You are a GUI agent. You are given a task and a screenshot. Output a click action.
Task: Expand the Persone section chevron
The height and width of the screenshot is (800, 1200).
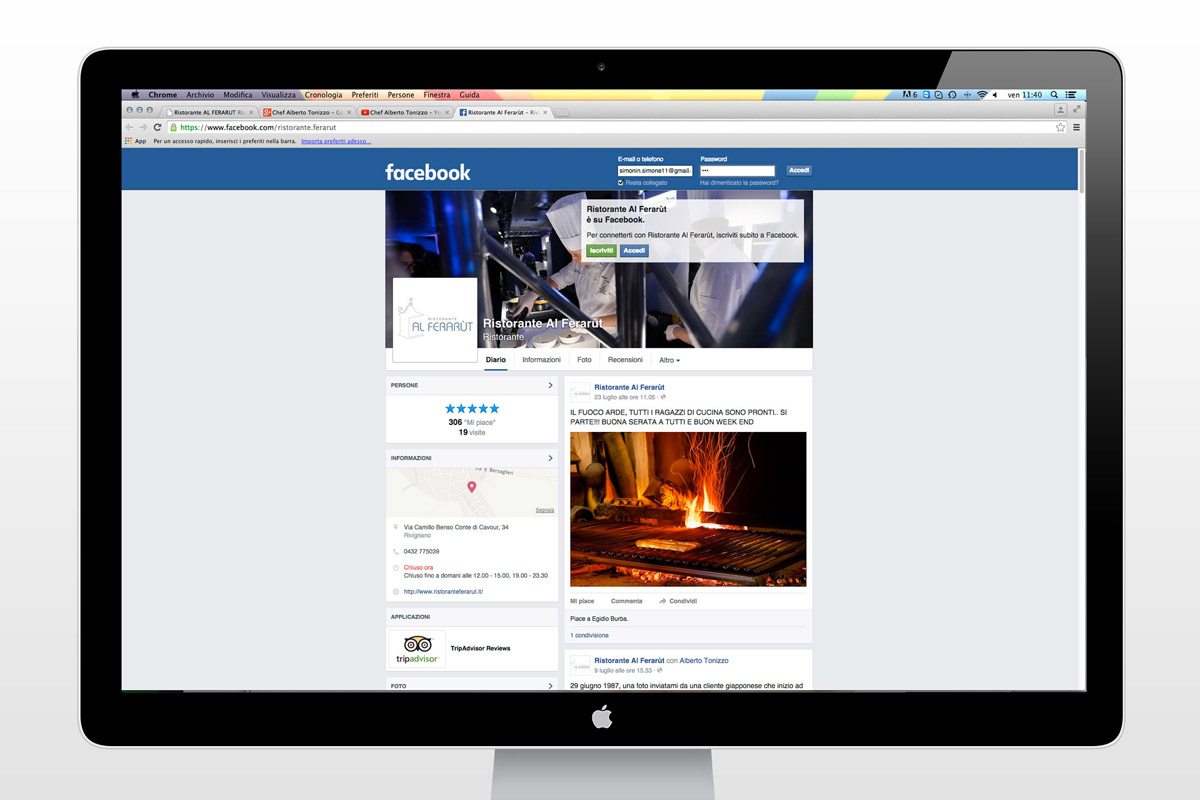pyautogui.click(x=550, y=385)
